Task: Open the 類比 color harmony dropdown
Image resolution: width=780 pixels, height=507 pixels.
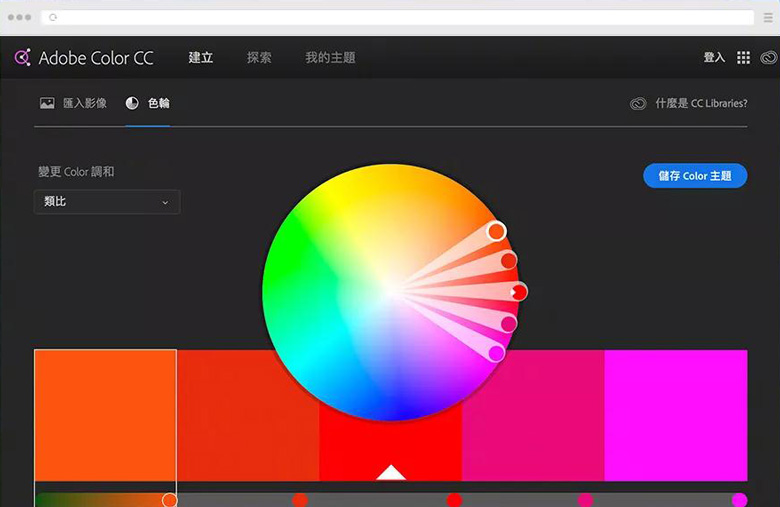Action: click(107, 202)
